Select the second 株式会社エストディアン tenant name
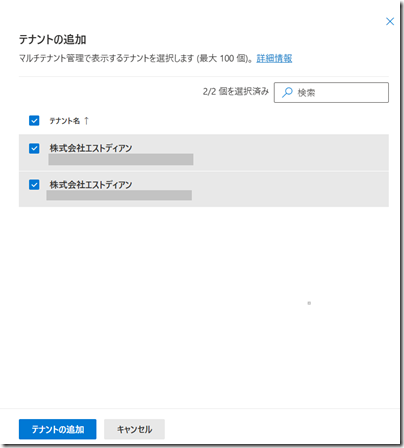The height and width of the screenshot is (448, 404). coord(91,184)
